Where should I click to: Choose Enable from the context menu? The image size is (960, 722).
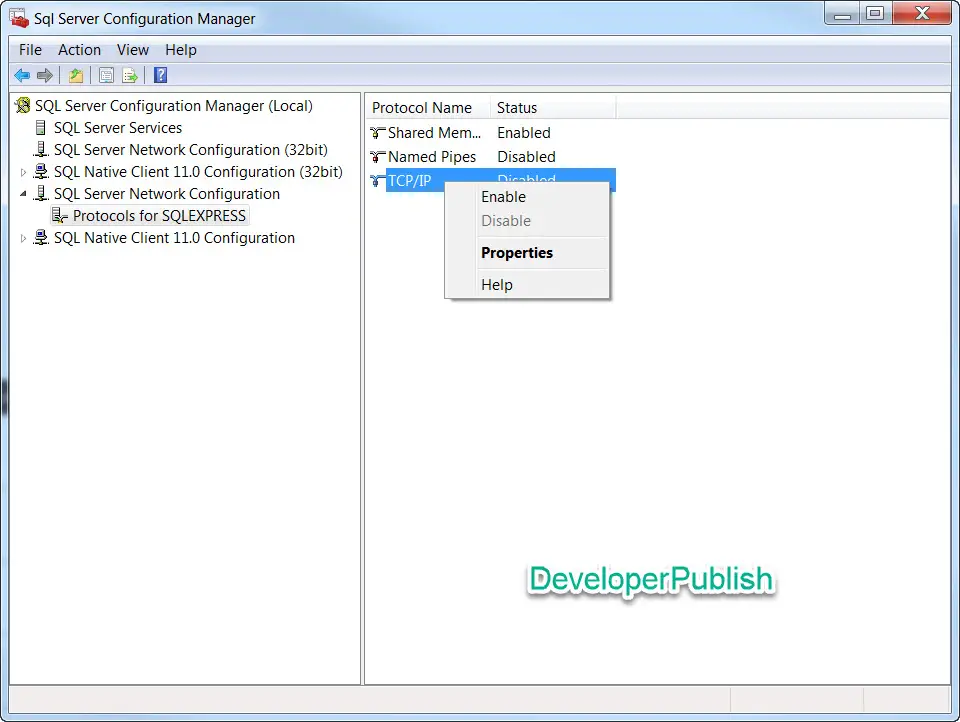tap(527, 197)
